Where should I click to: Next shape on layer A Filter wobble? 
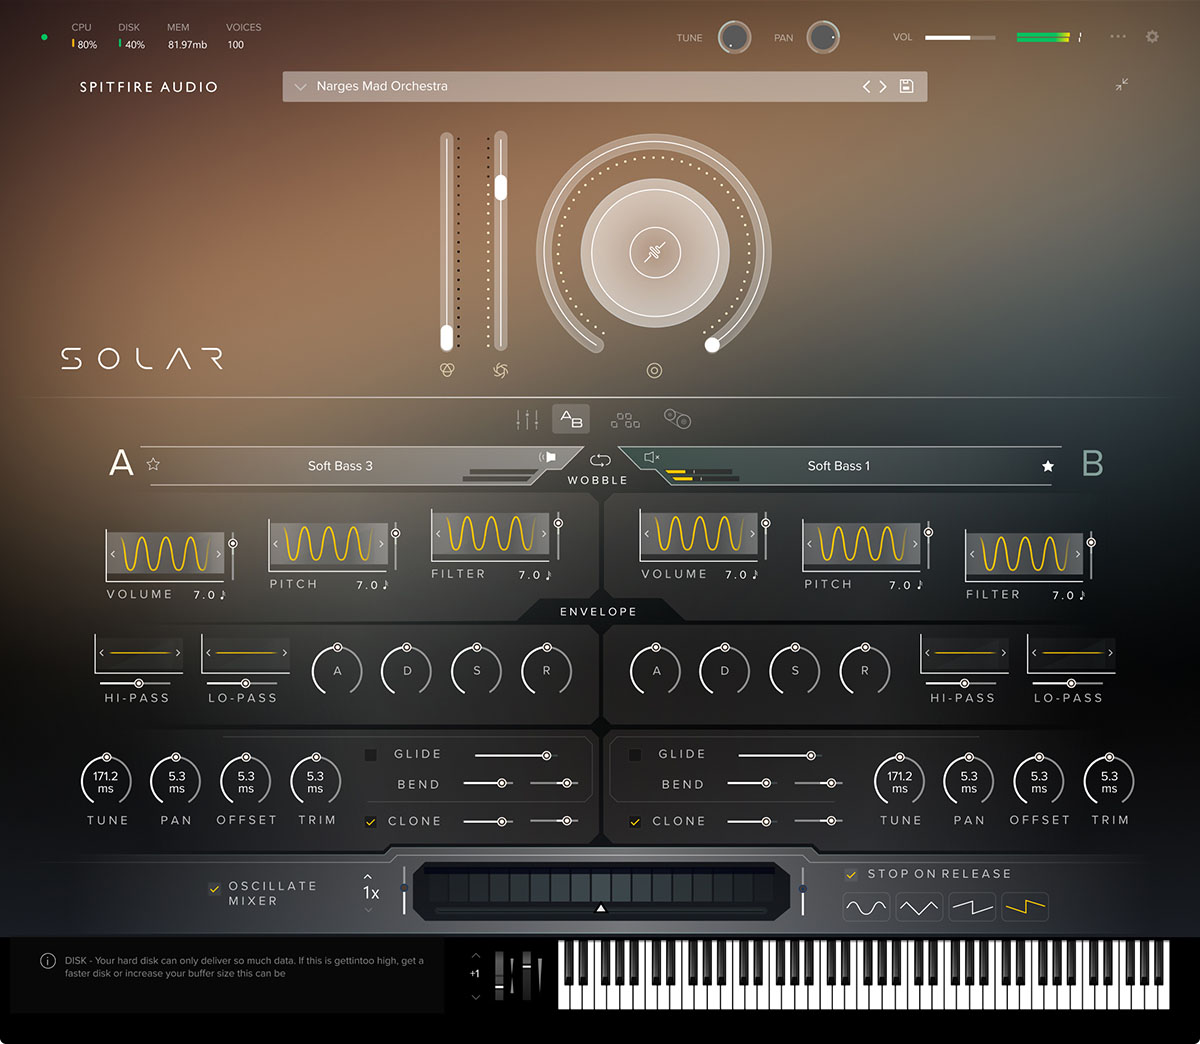(x=544, y=534)
